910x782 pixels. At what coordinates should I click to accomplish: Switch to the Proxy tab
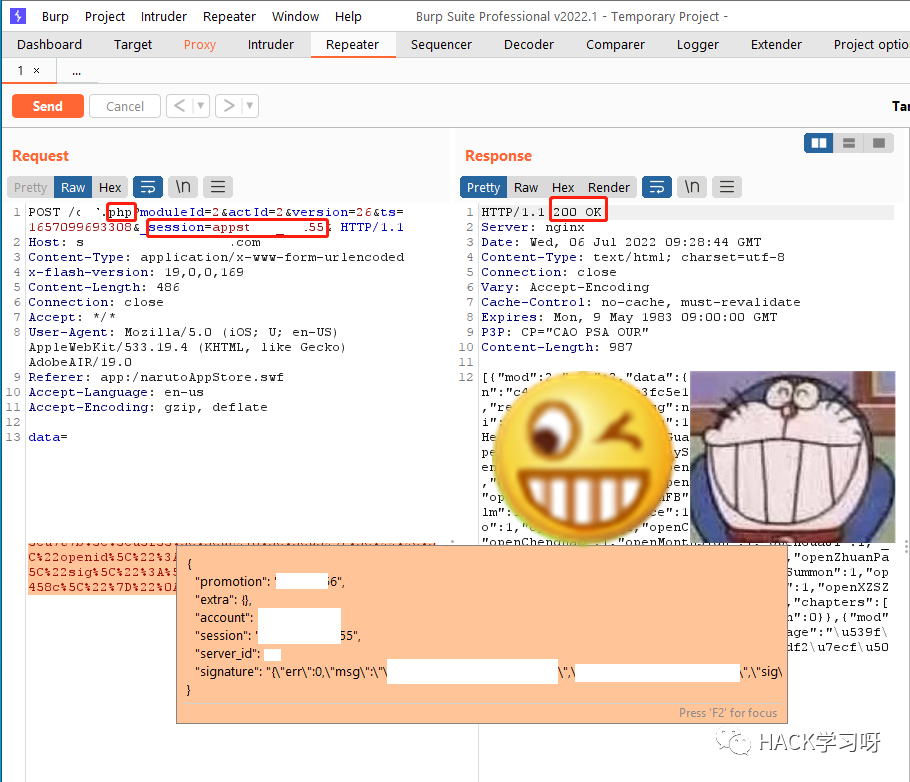coord(200,45)
